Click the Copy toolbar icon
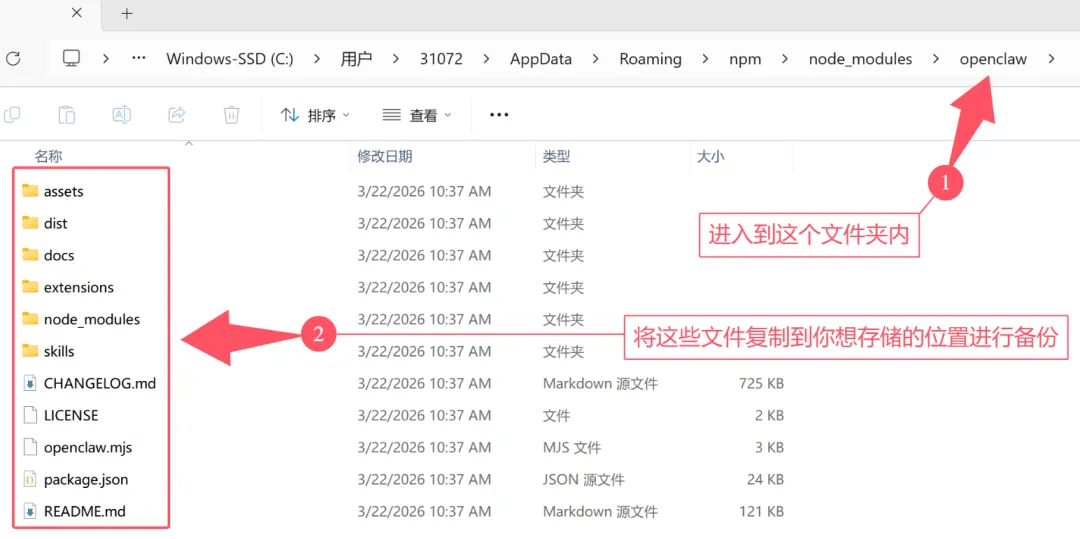The image size is (1080, 539). click(x=12, y=114)
